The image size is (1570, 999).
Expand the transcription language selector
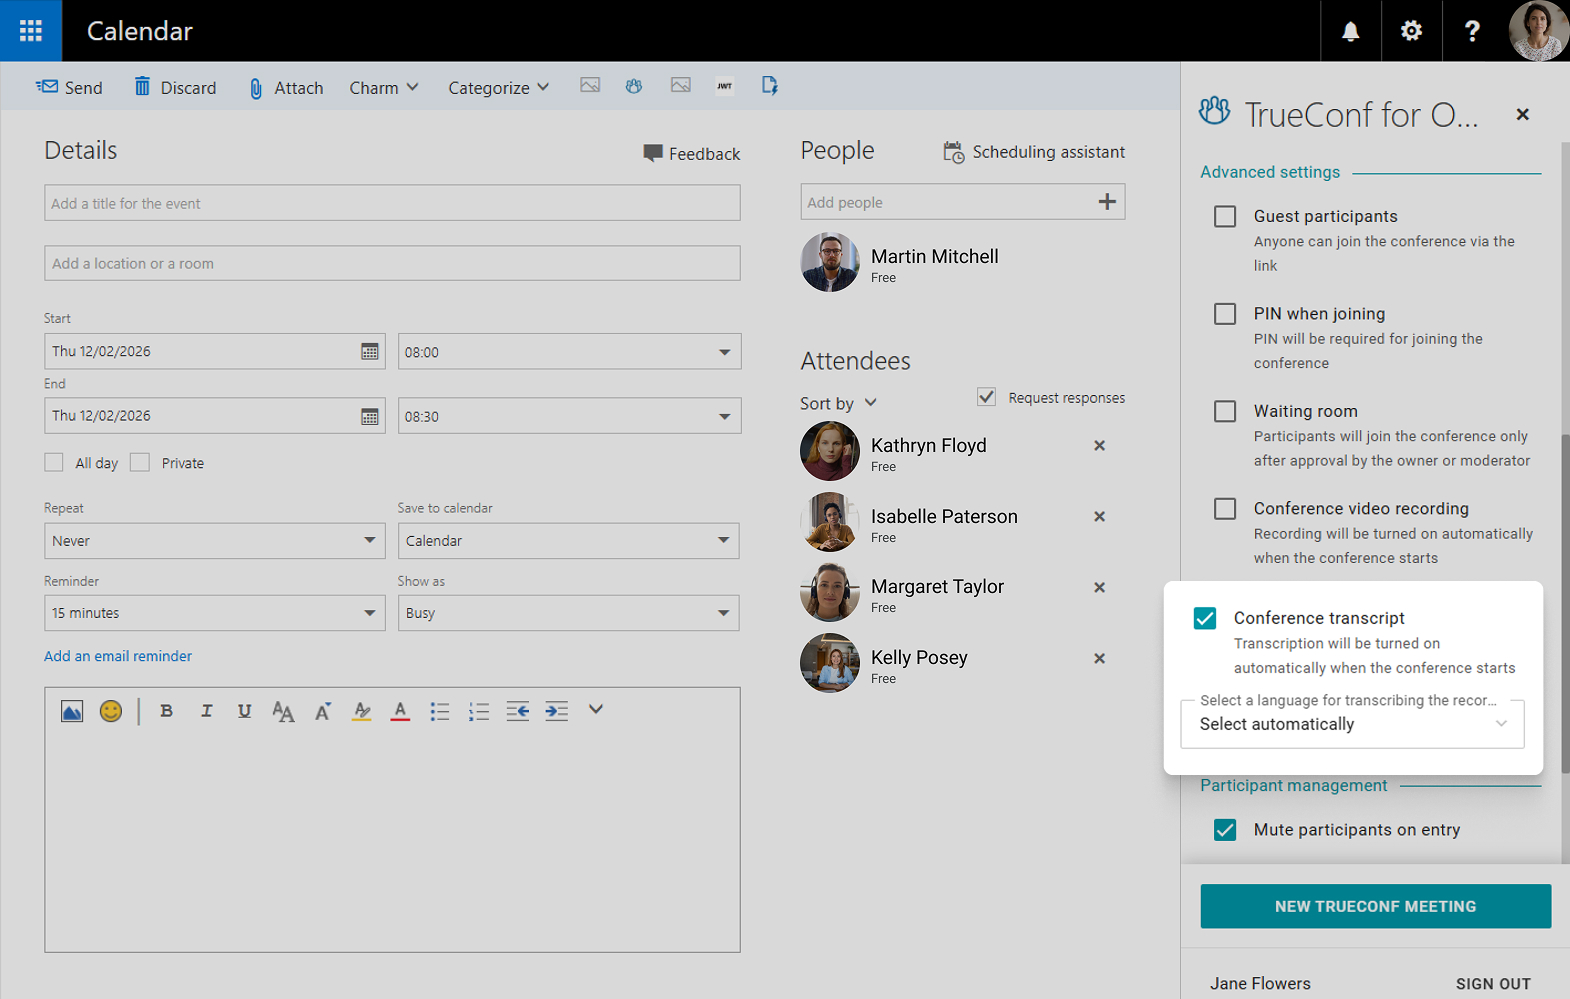[x=1352, y=724]
